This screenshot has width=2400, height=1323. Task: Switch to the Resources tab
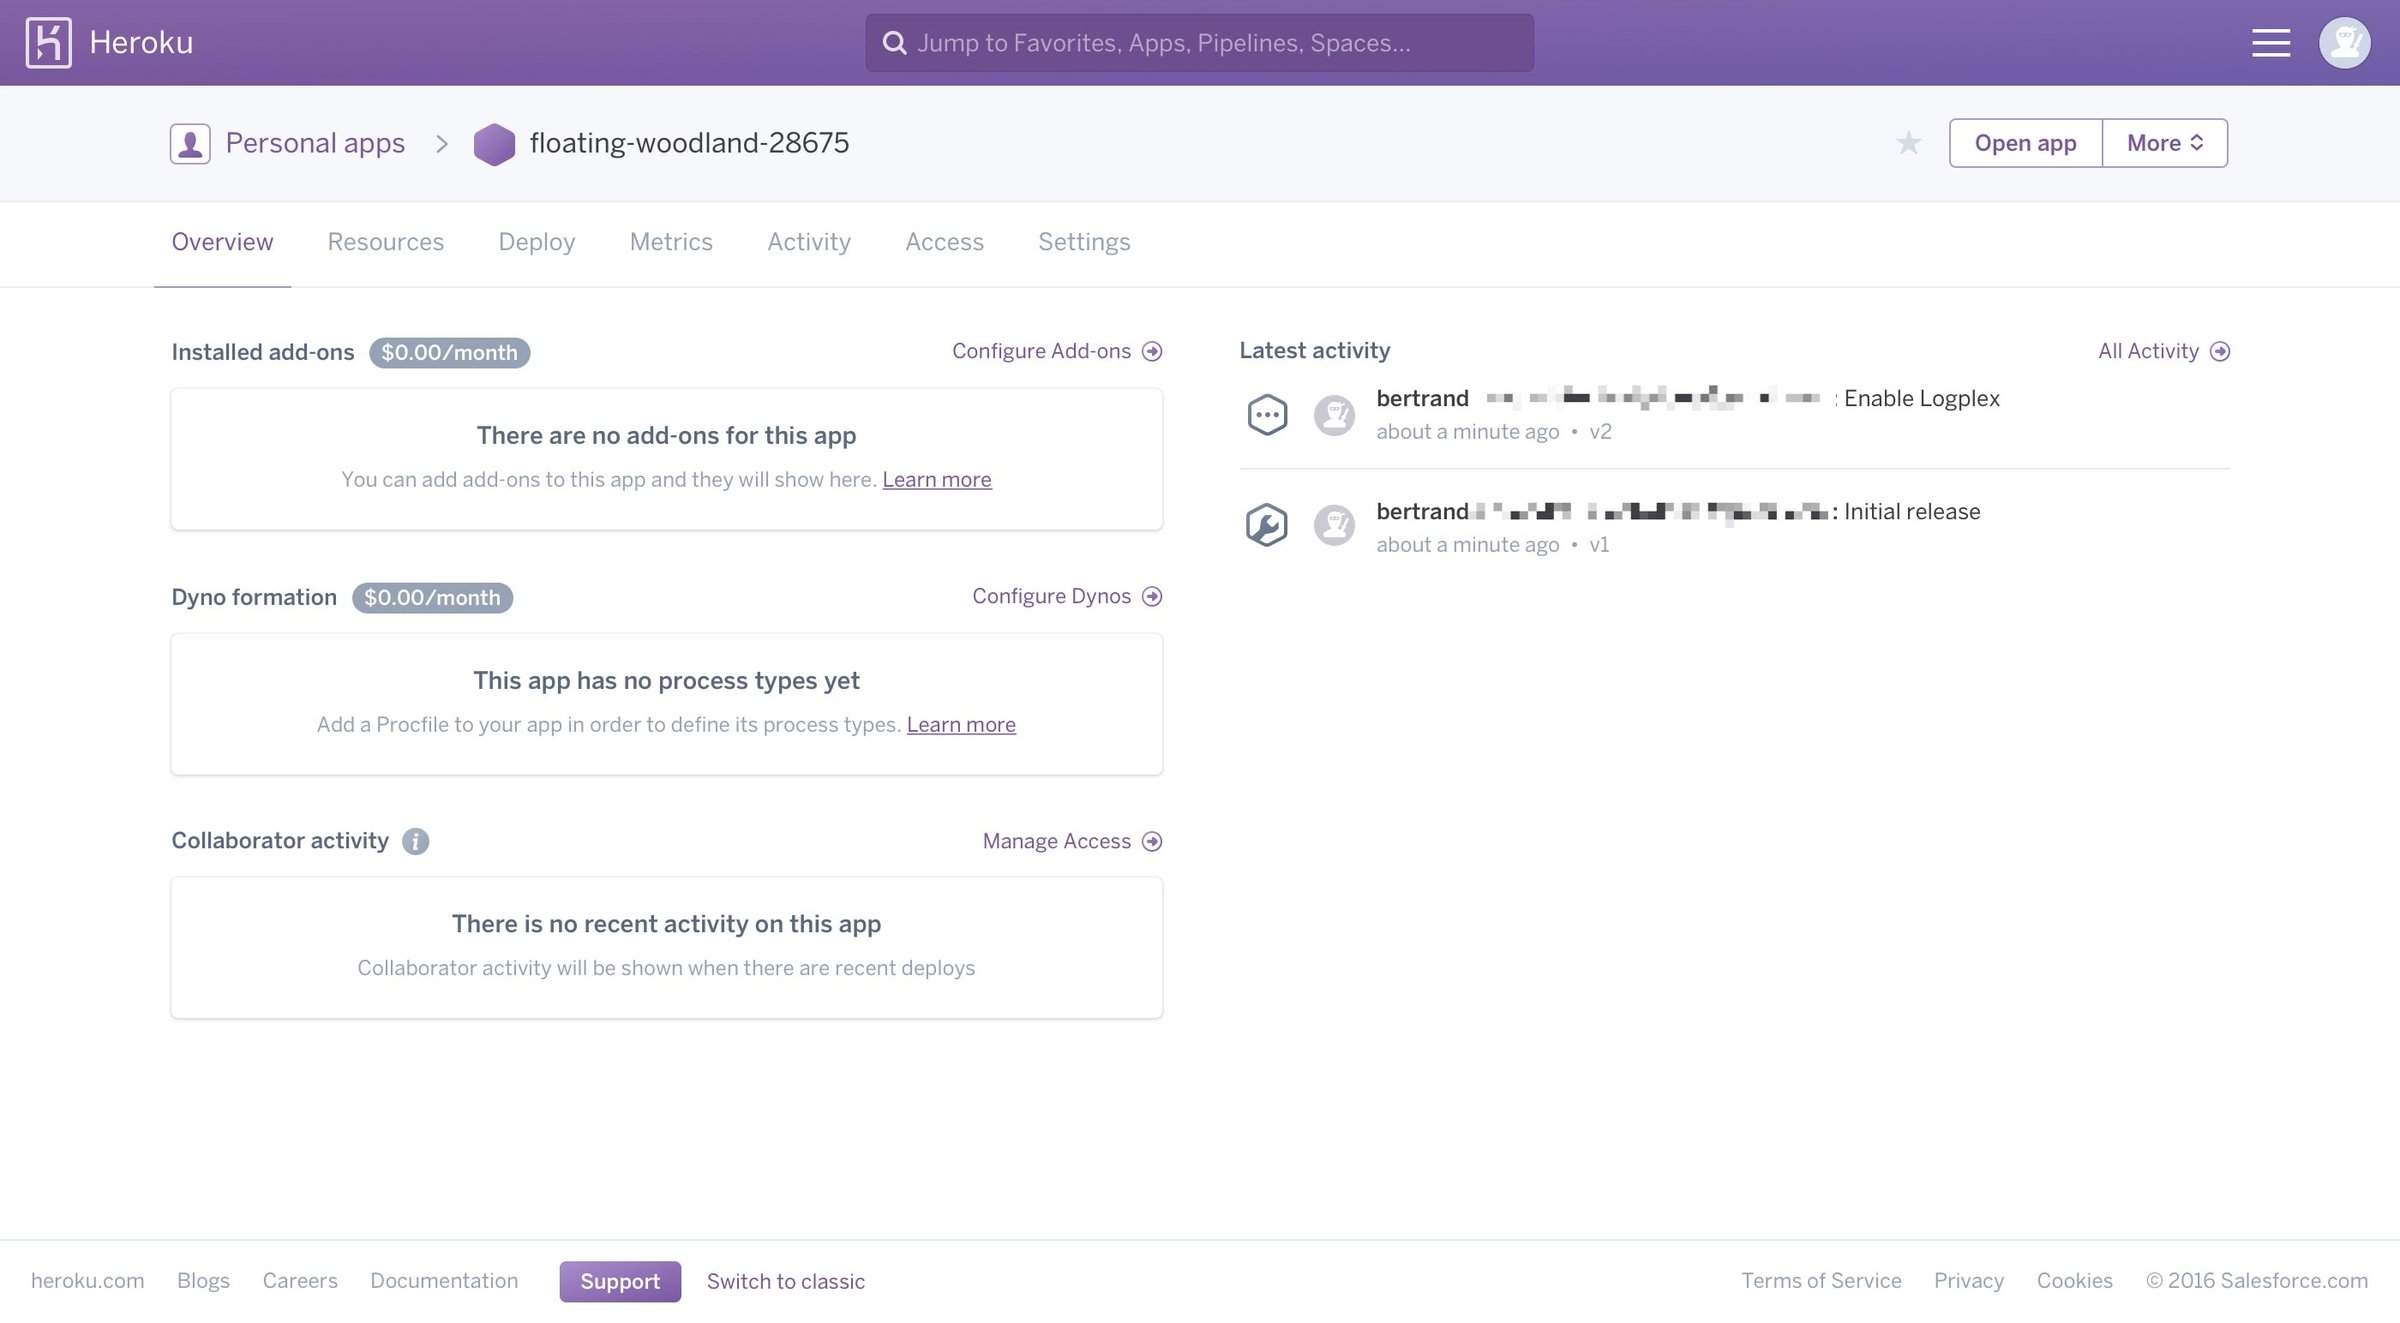(385, 242)
